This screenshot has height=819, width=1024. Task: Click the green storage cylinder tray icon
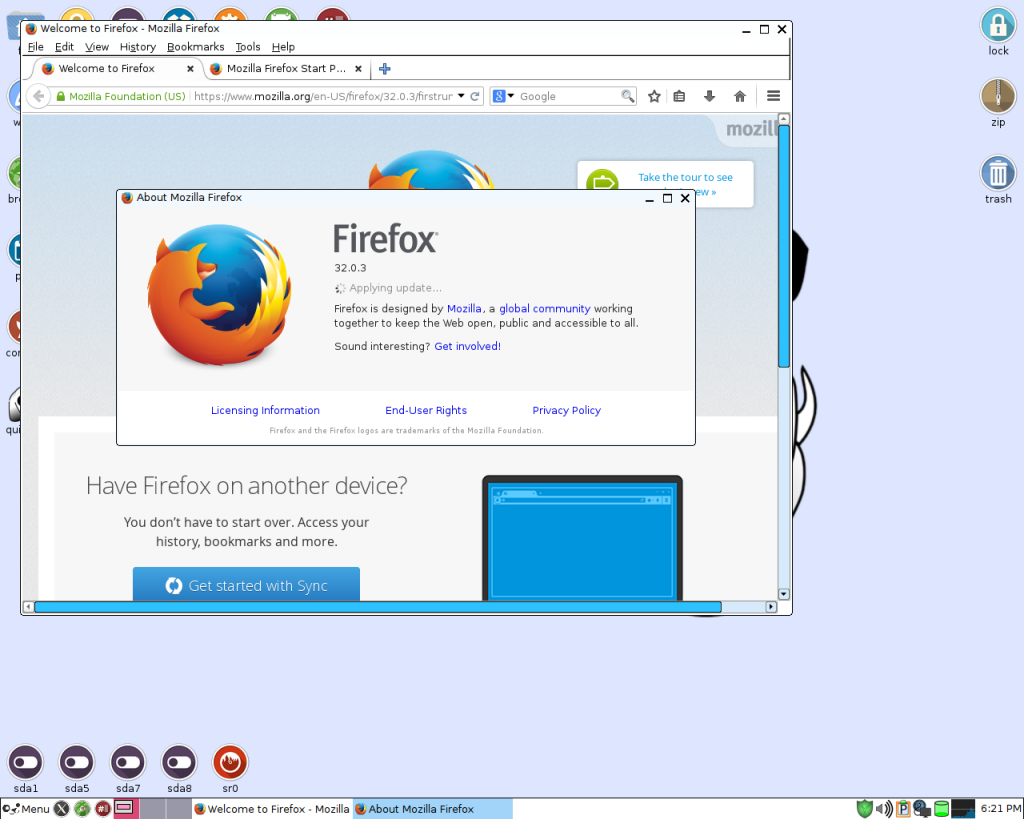pyautogui.click(x=941, y=809)
